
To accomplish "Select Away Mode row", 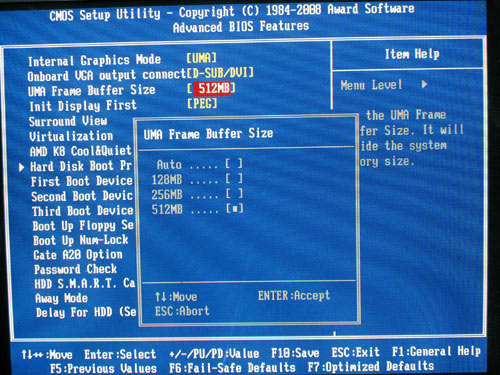I will (62, 298).
